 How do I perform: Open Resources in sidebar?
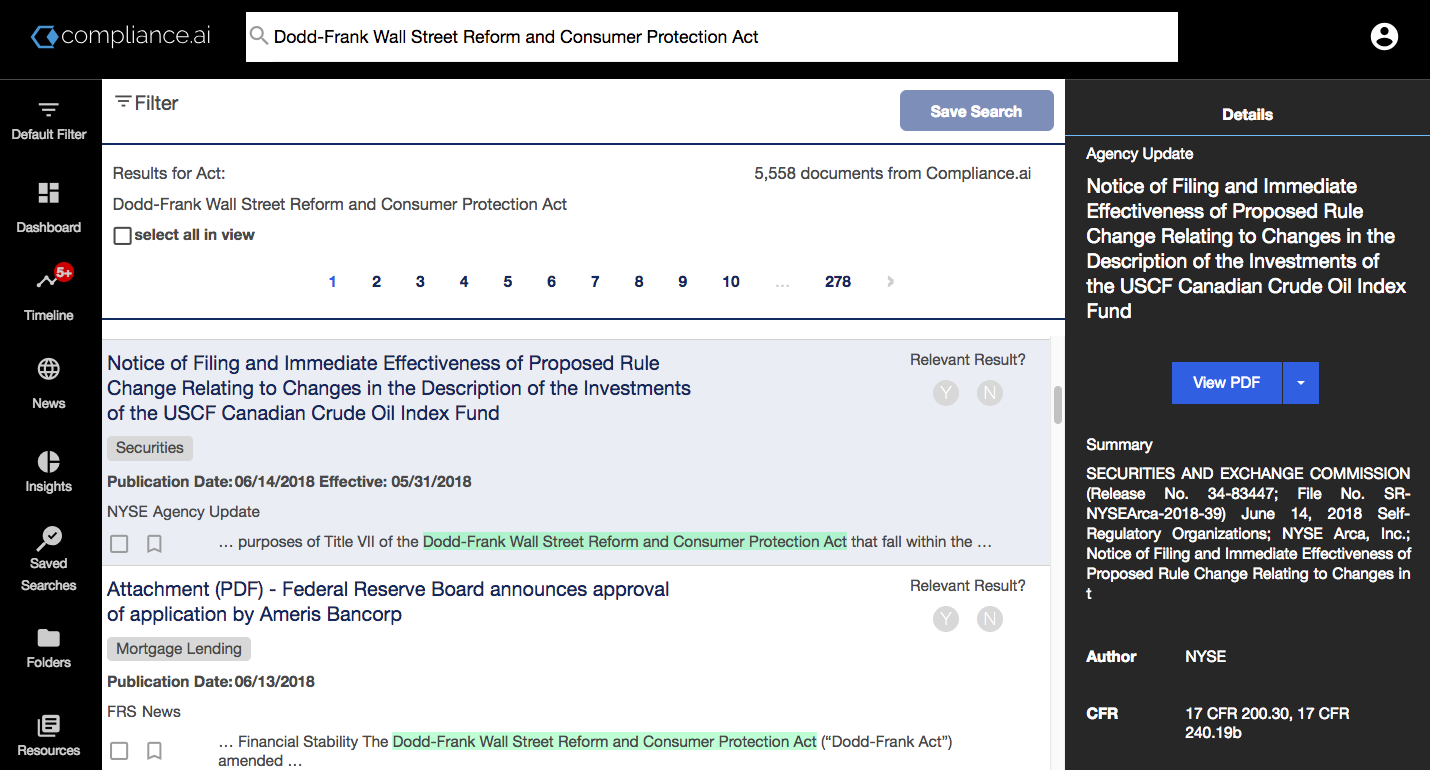pyautogui.click(x=49, y=736)
